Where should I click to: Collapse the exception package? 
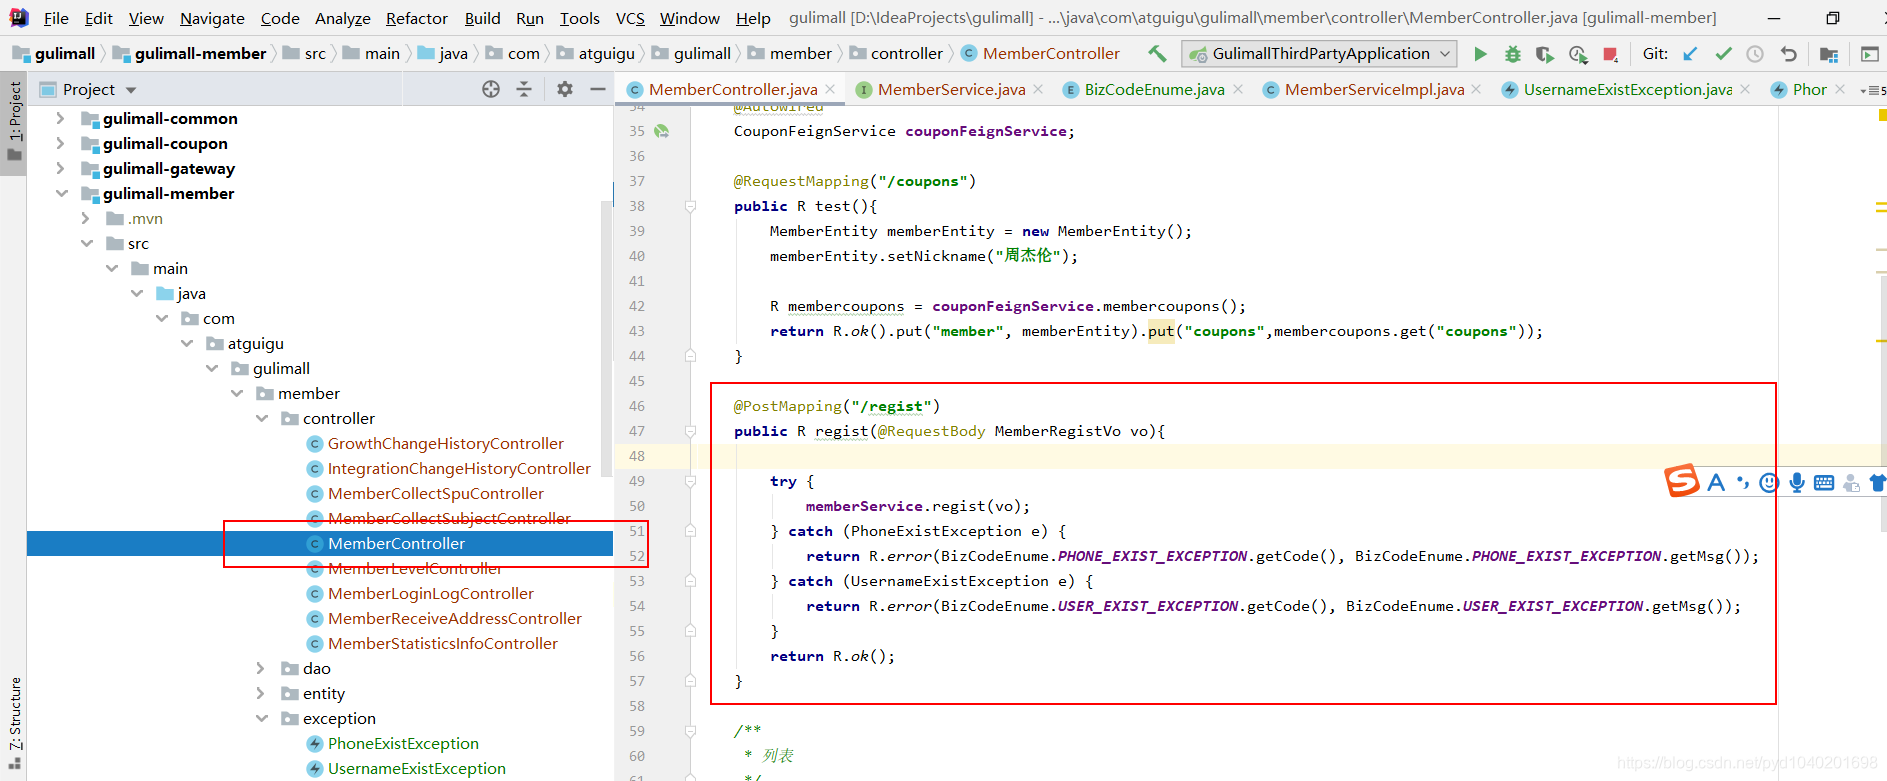[261, 718]
